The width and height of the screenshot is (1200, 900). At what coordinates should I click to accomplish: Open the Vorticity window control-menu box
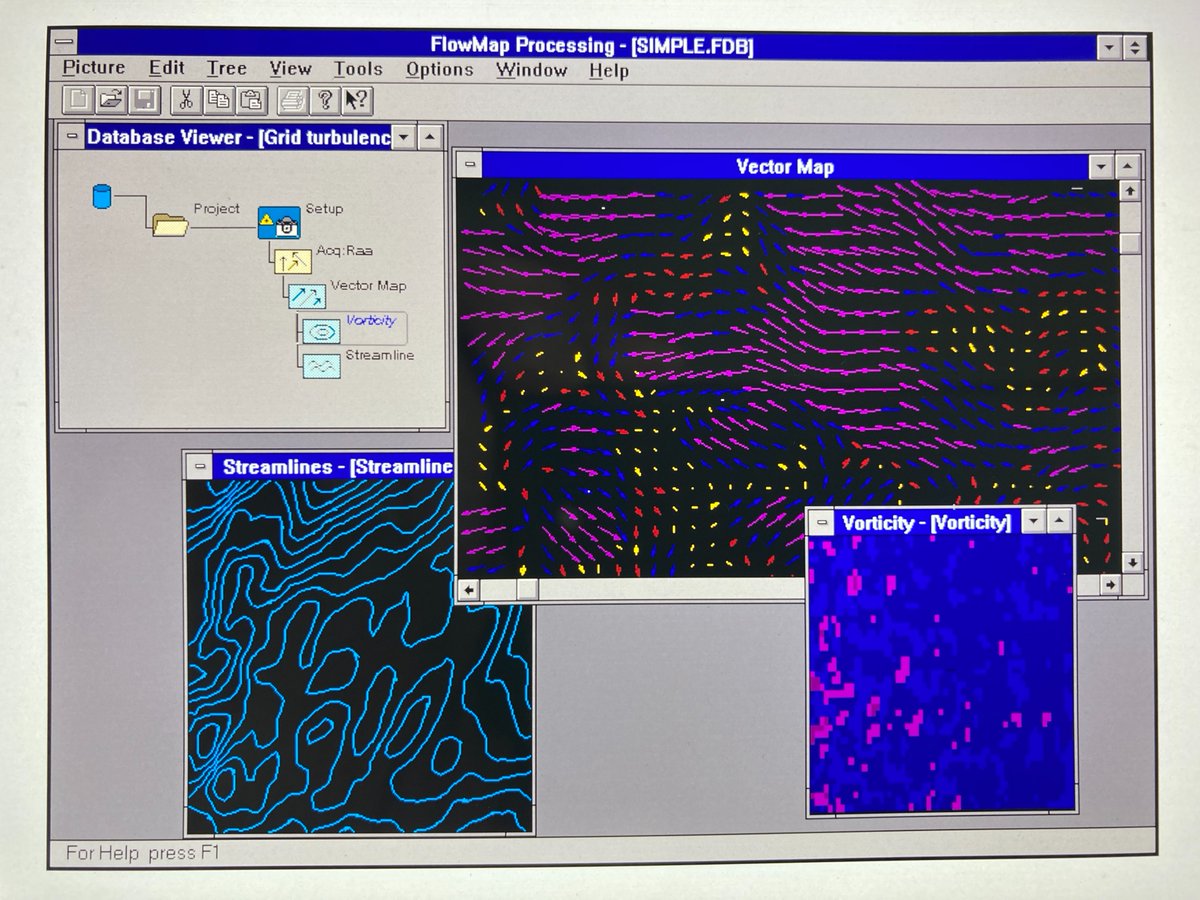point(823,522)
